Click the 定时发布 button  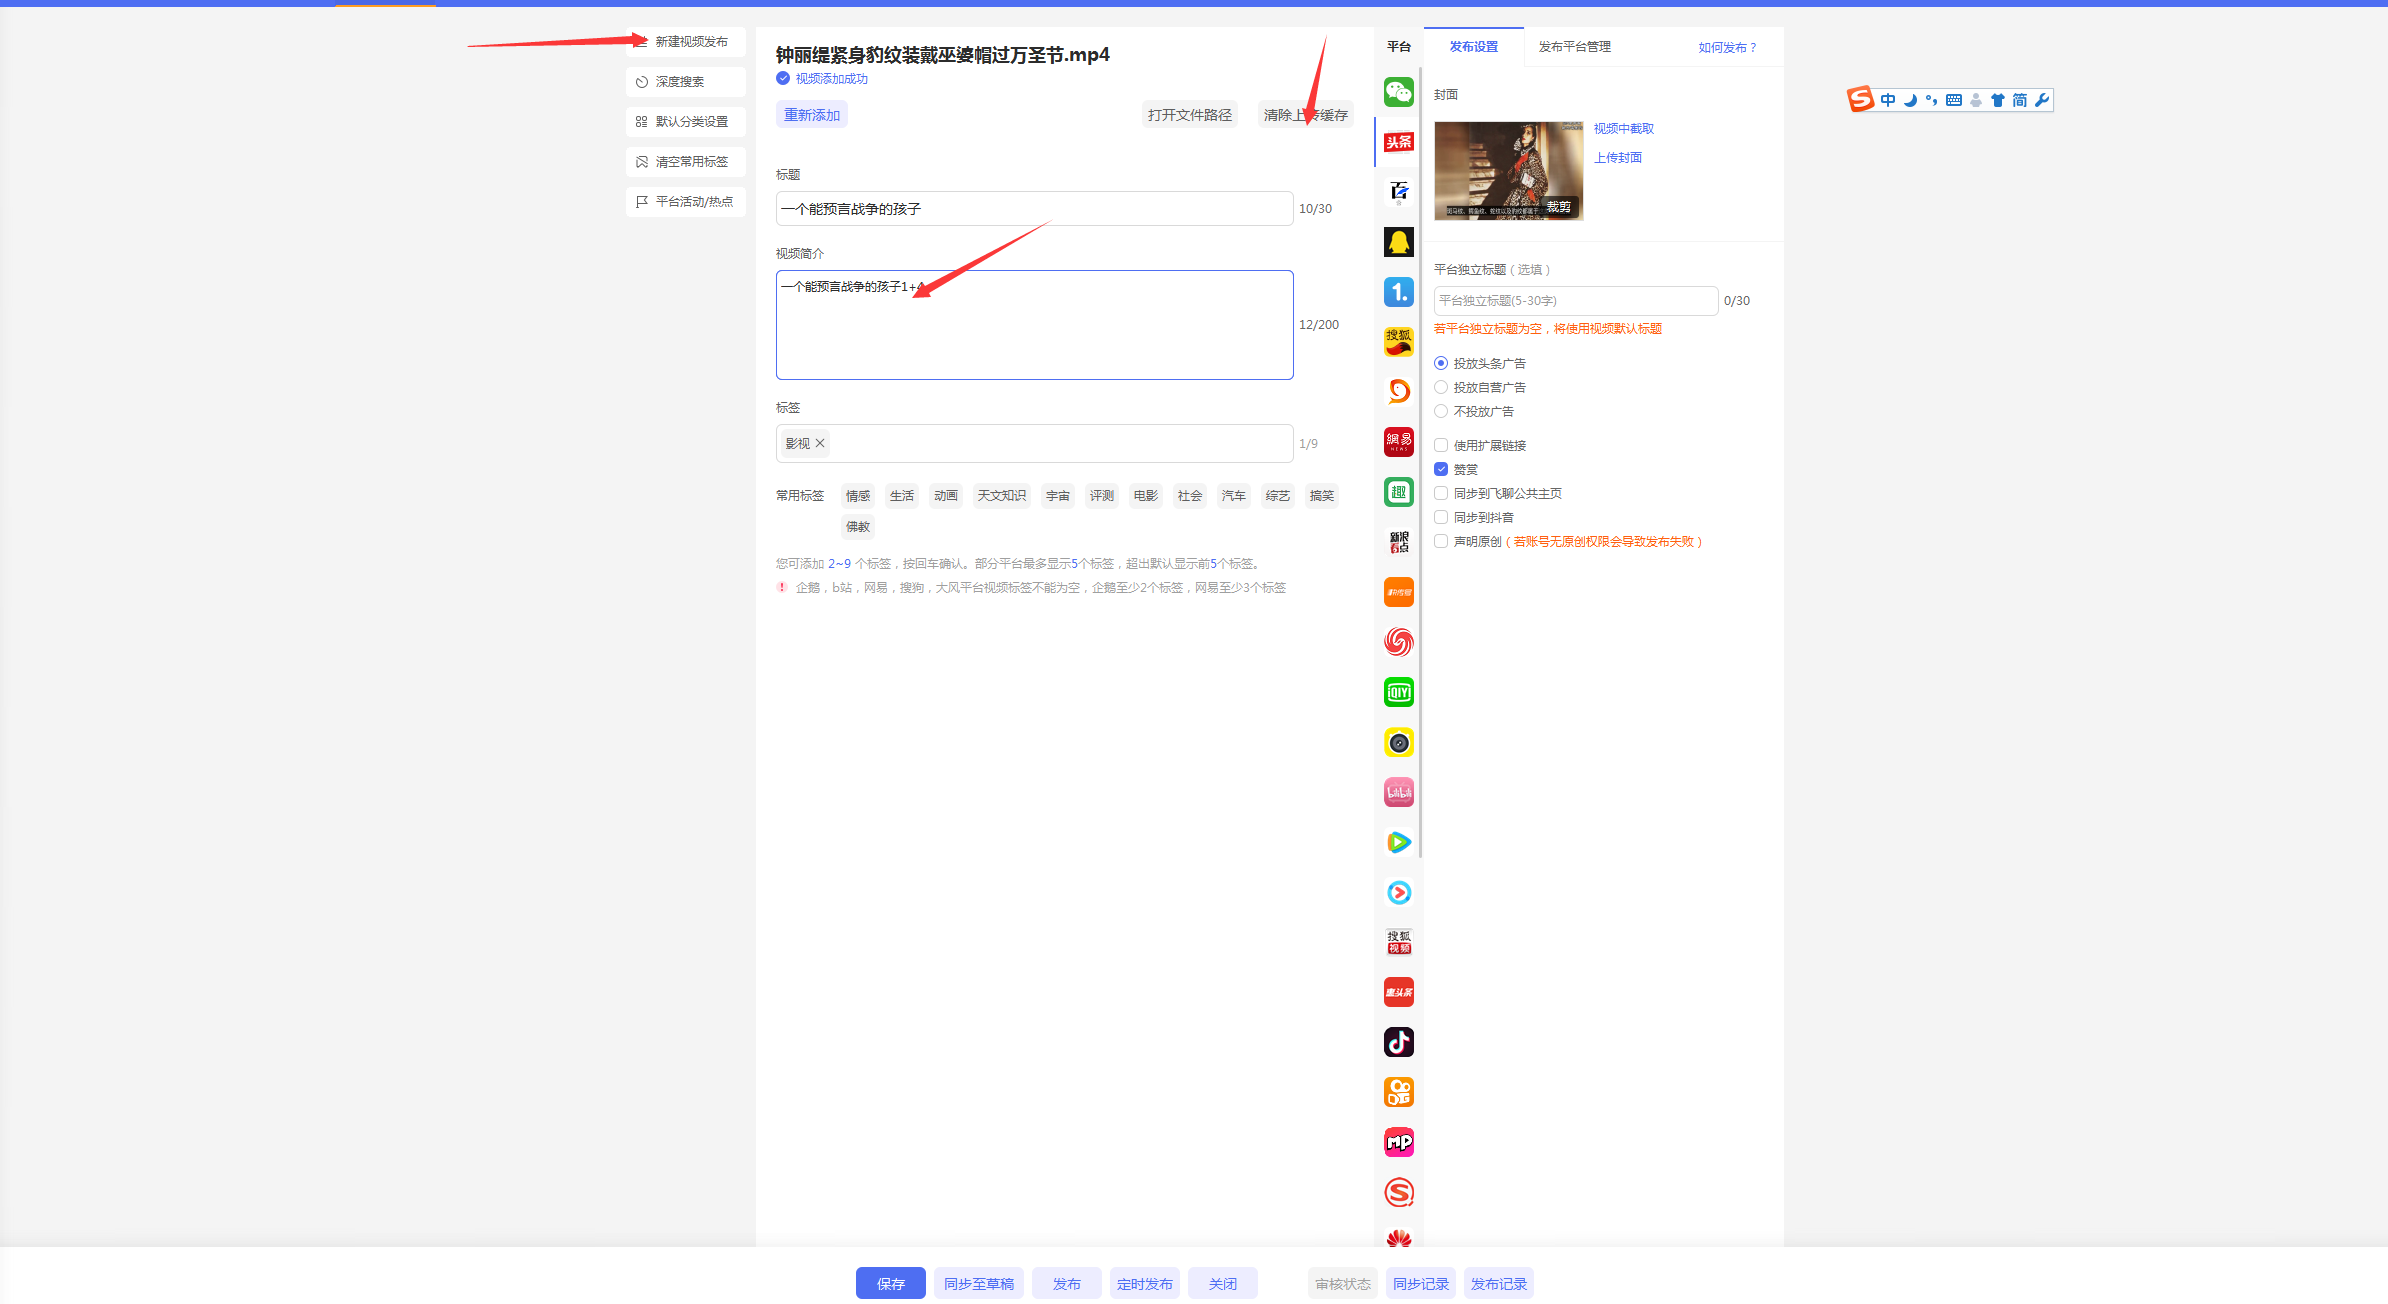click(x=1144, y=1284)
